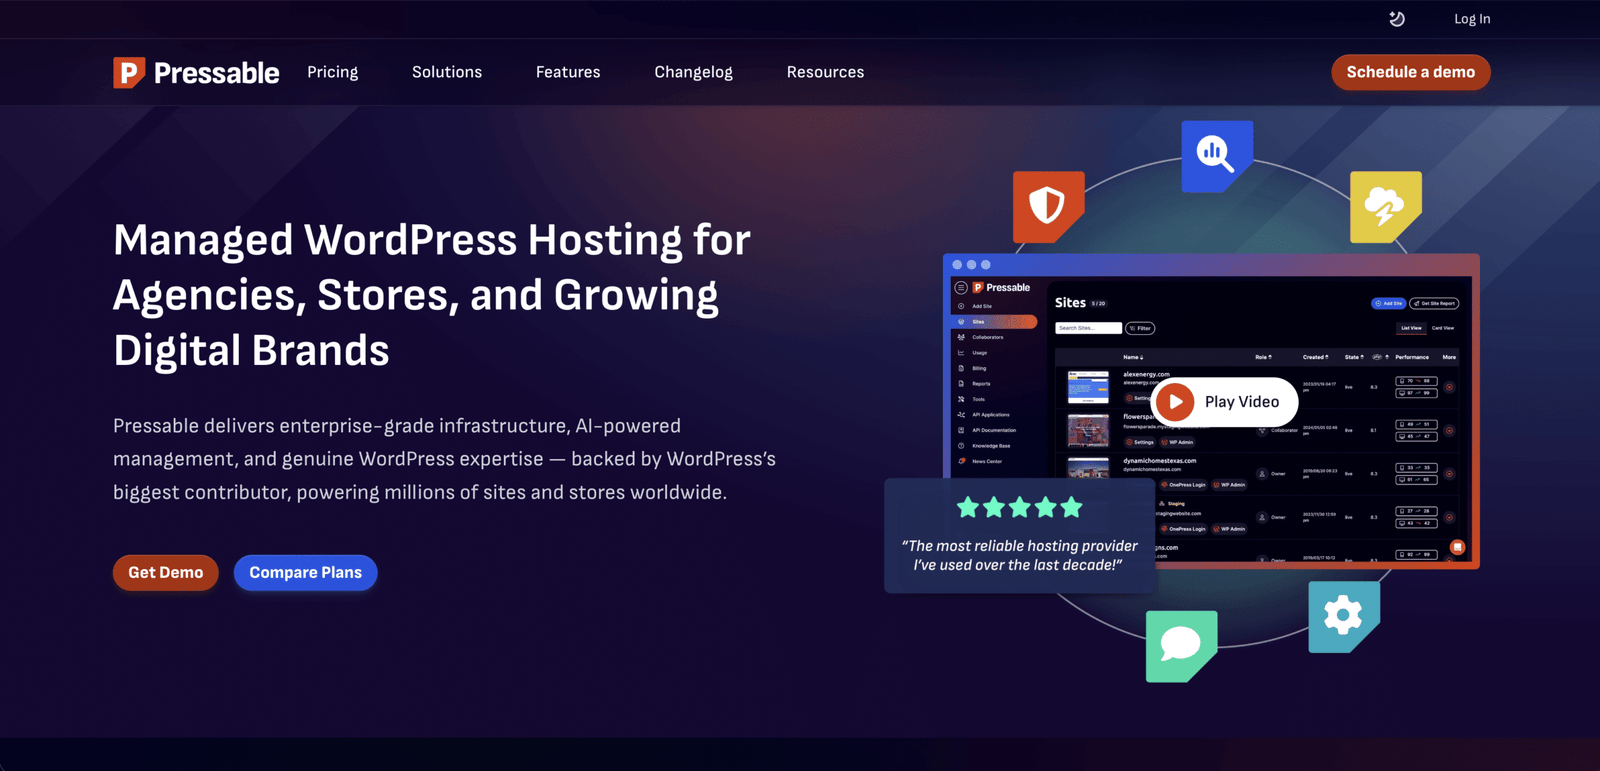Select highlighted Sites item in preview sidebar

pos(994,322)
